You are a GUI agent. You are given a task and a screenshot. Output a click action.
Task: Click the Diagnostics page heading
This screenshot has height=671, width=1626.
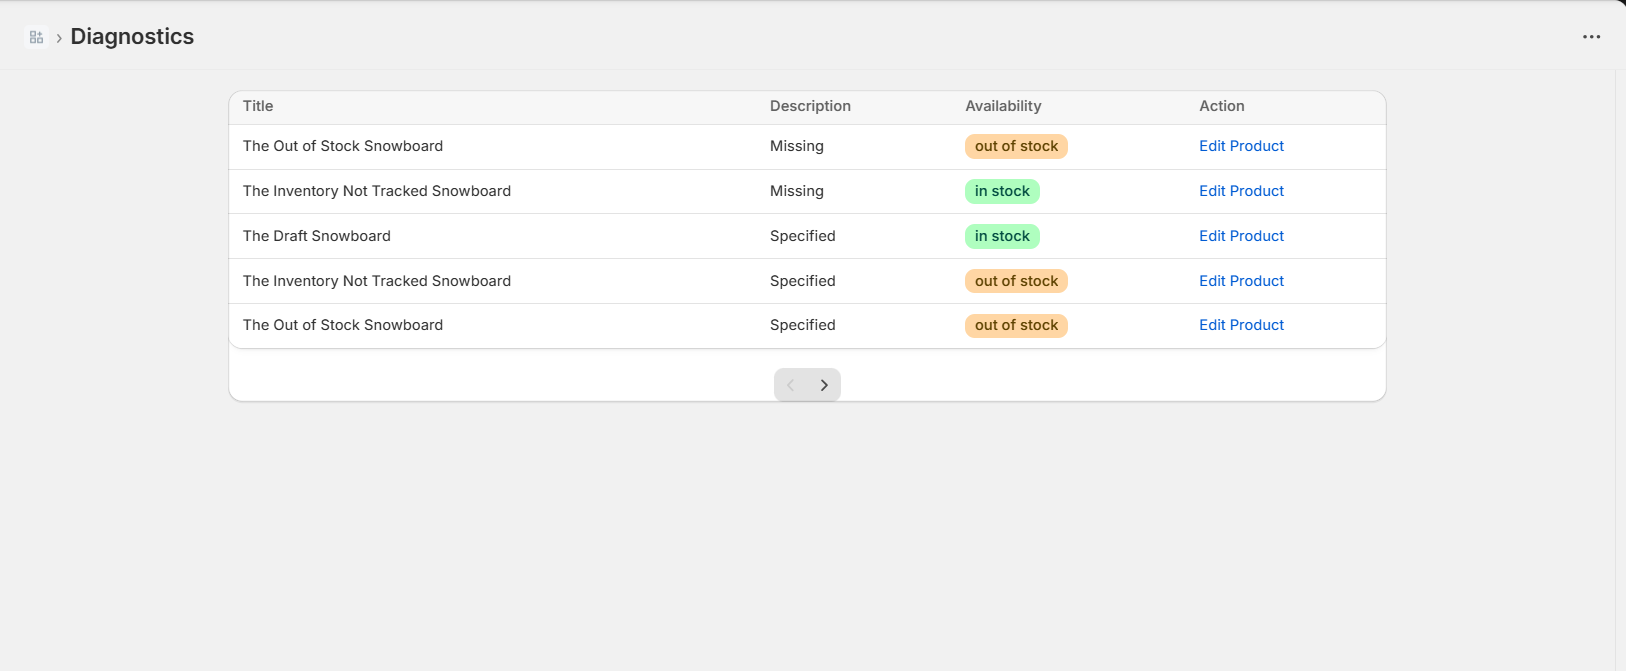coord(132,37)
